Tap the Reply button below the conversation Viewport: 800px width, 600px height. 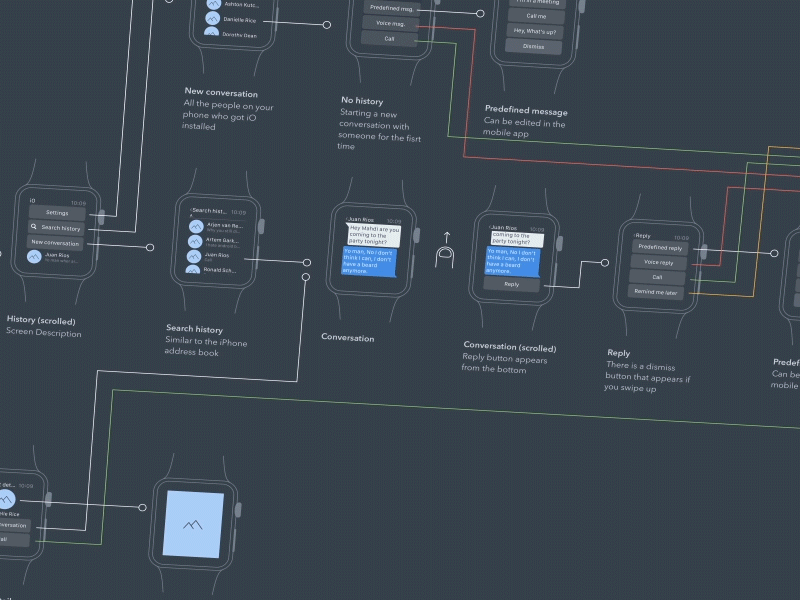click(x=512, y=284)
